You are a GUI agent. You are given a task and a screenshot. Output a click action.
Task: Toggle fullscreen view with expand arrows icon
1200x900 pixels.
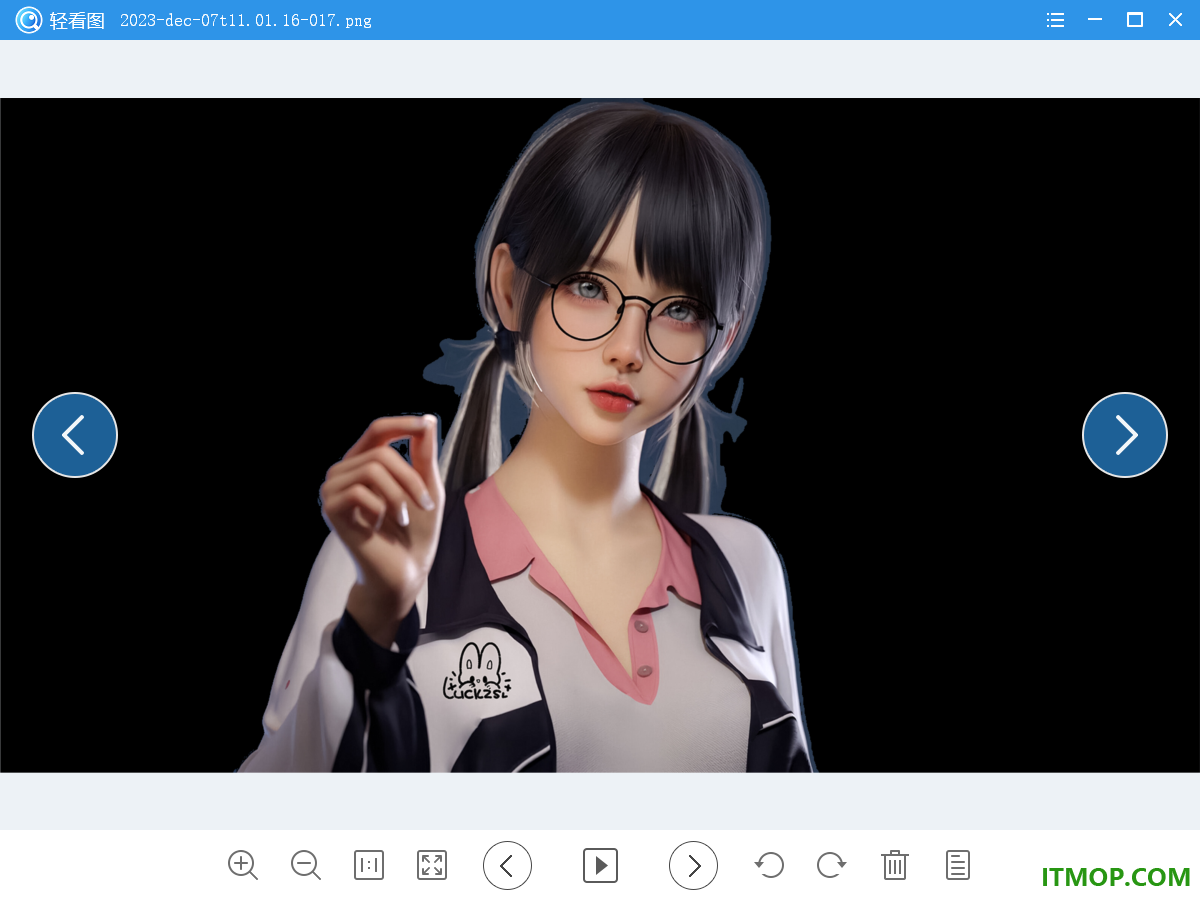432,865
